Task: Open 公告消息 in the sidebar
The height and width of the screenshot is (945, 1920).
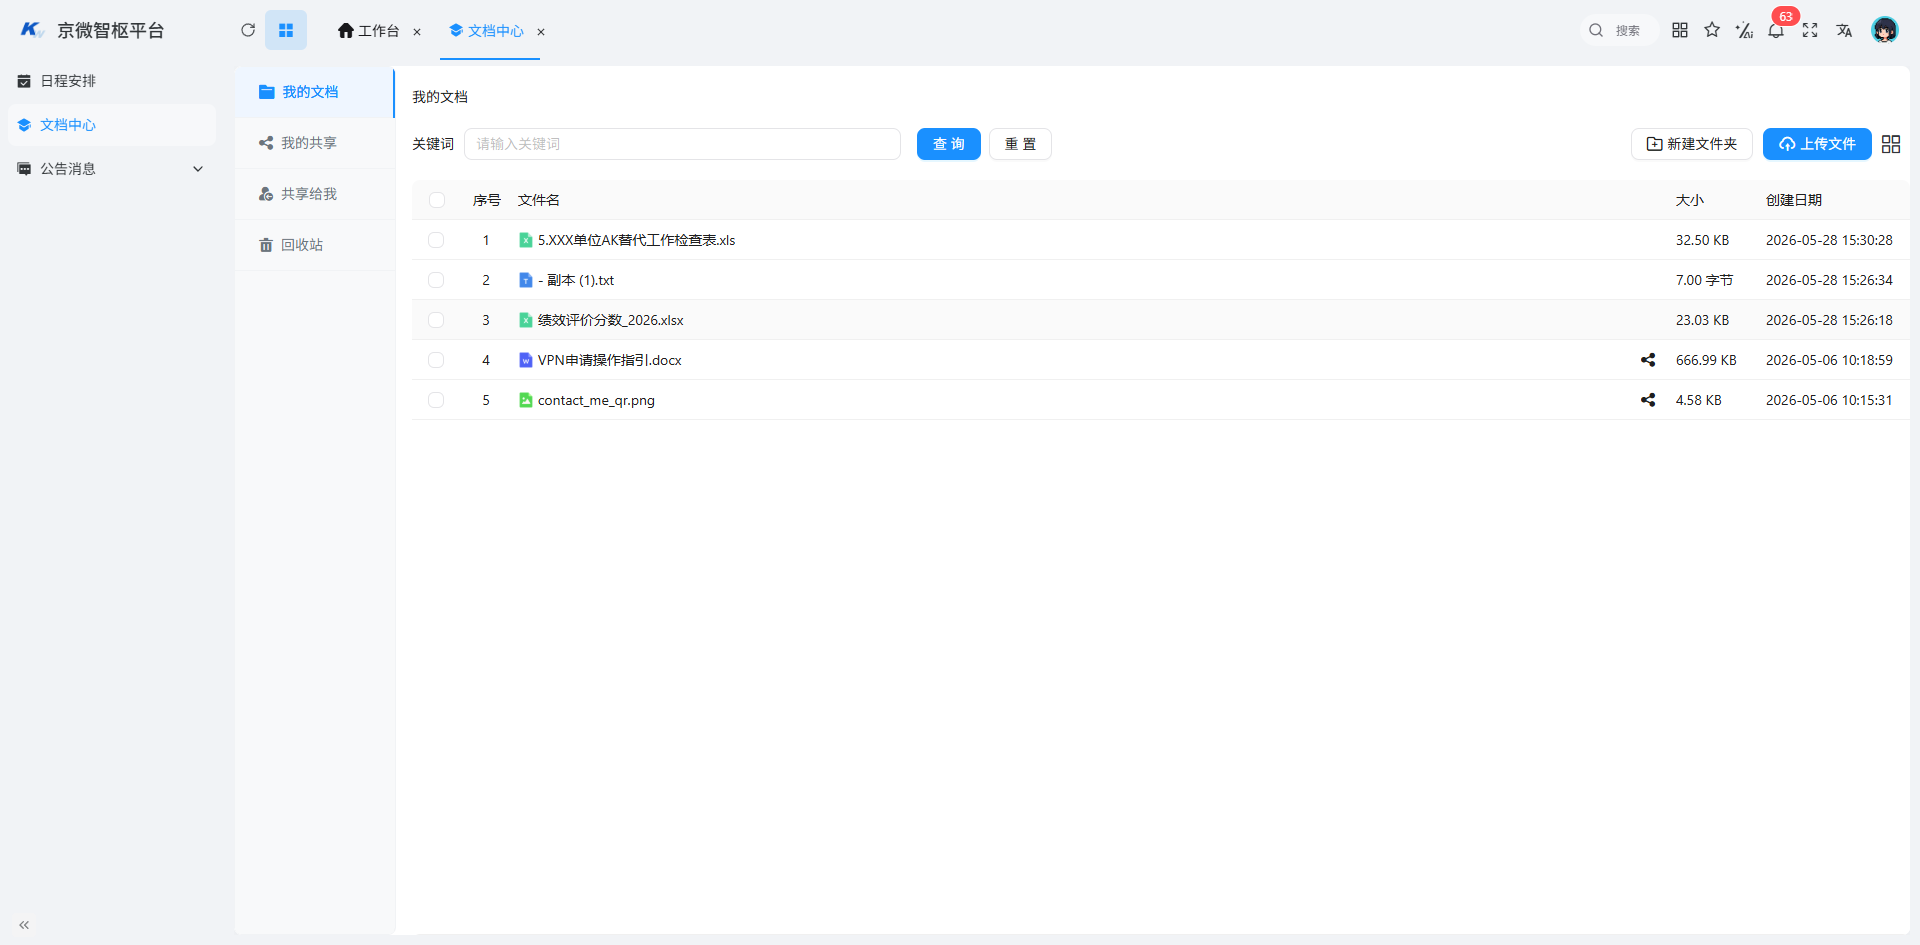Action: pyautogui.click(x=112, y=169)
